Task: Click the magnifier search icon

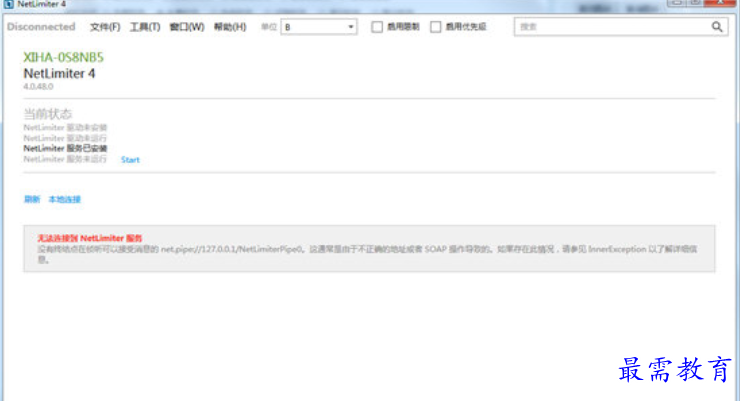Action: point(717,27)
